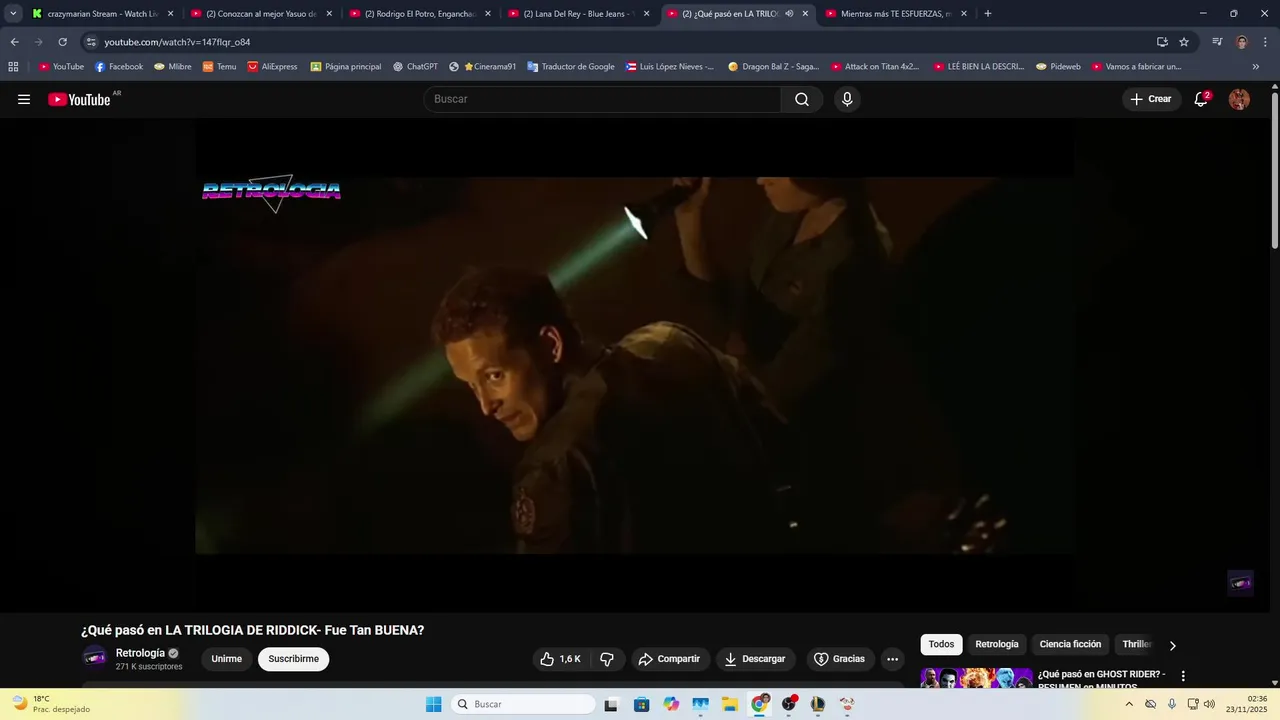Viewport: 1280px width, 720px height.
Task: Open the account avatar menu
Action: coord(1239,99)
